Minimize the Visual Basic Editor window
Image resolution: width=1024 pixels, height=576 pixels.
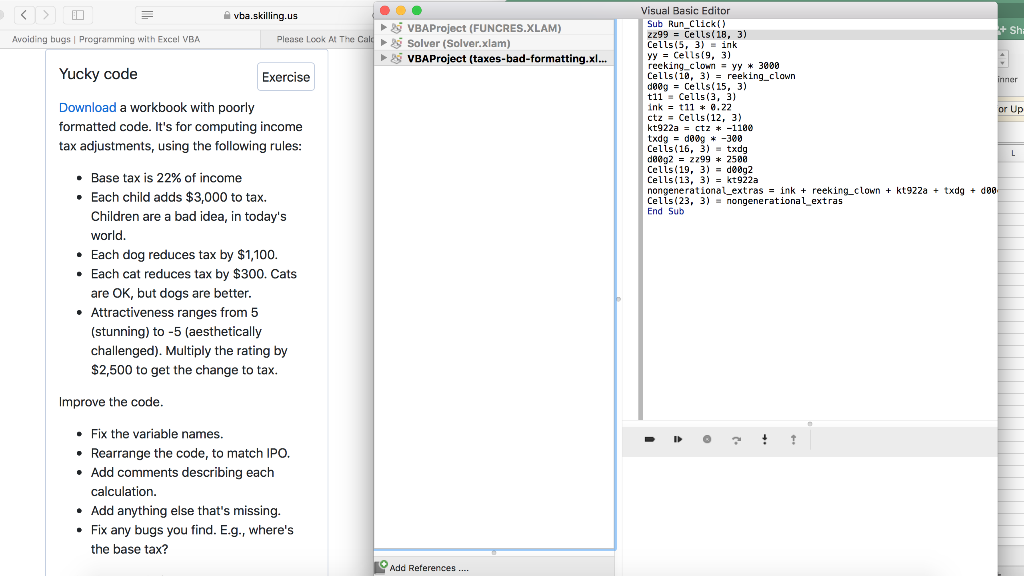[401, 10]
